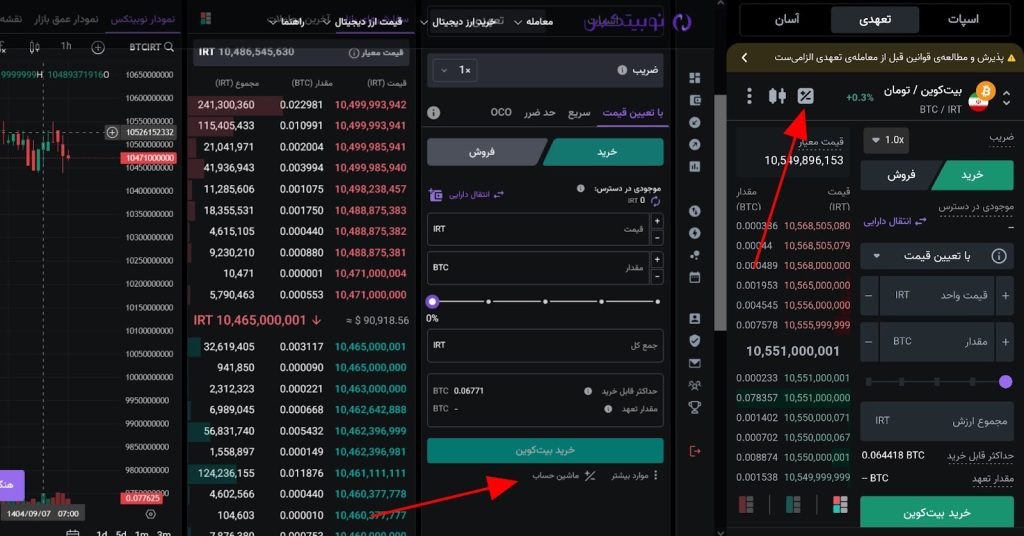This screenshot has height=536, width=1024.
Task: Click the compare plus icon in chart toolbar
Action: [x=98, y=47]
